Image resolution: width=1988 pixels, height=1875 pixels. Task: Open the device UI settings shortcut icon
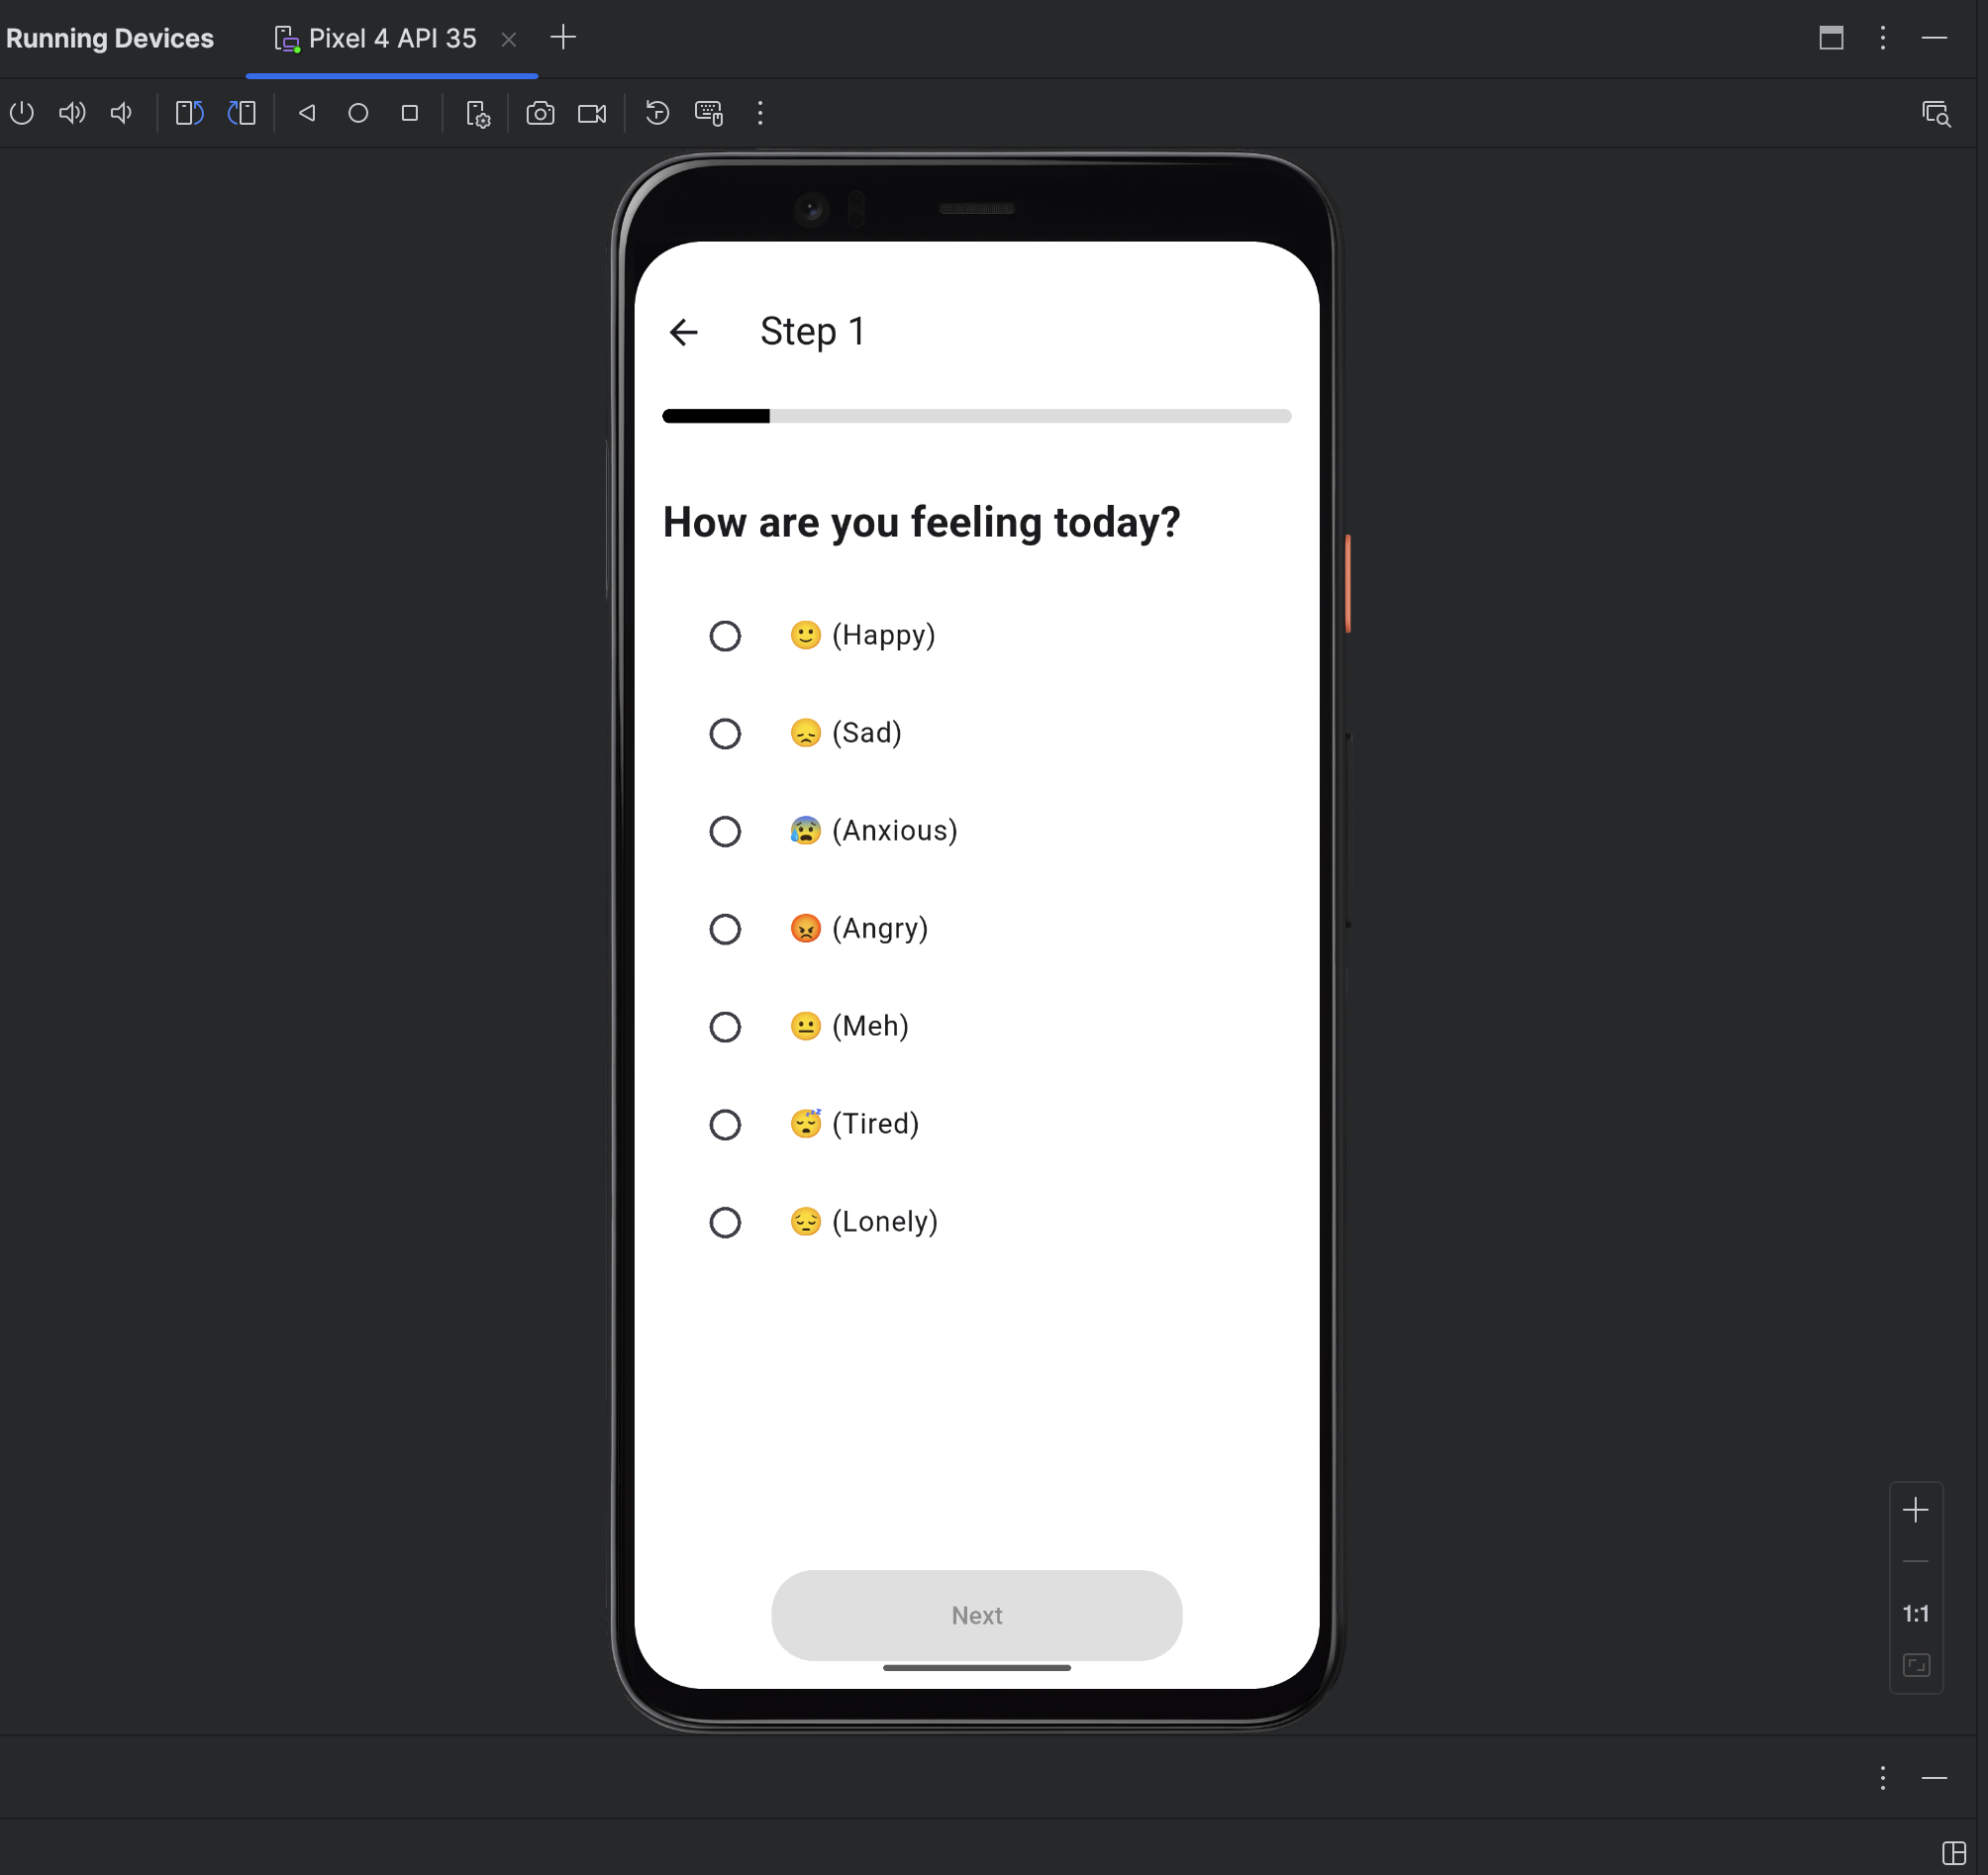point(478,114)
